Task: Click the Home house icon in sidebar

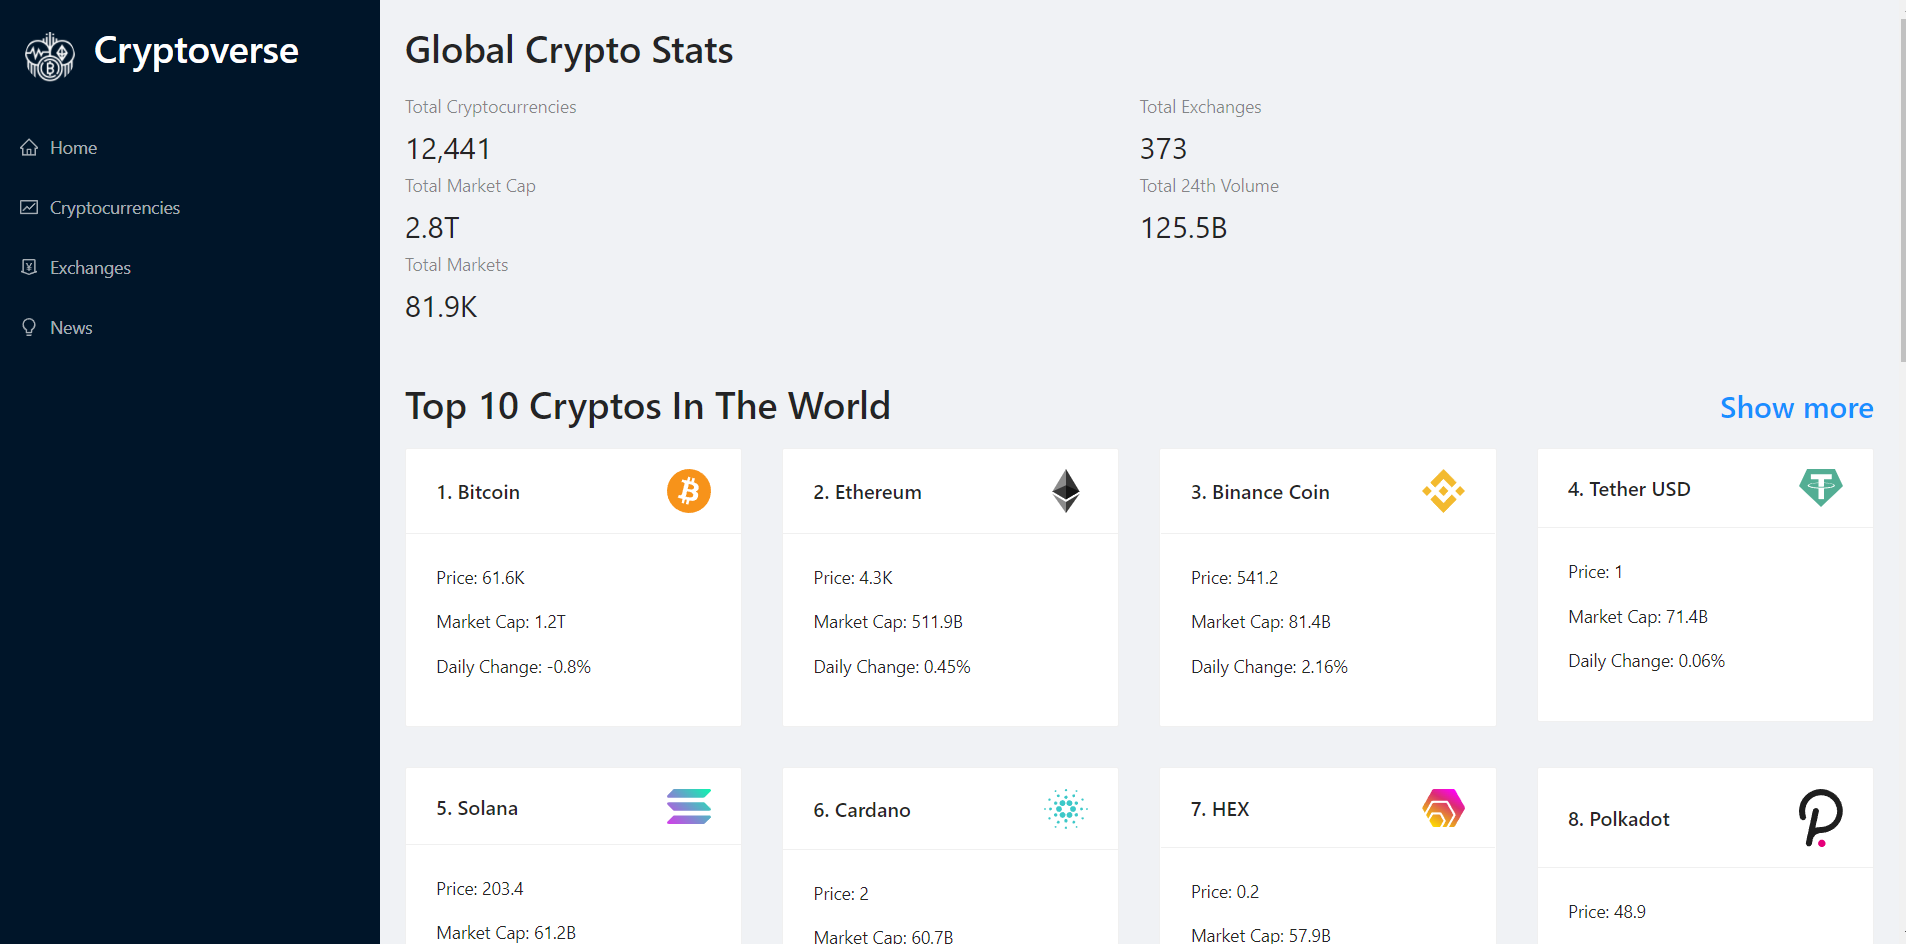Action: pos(29,147)
